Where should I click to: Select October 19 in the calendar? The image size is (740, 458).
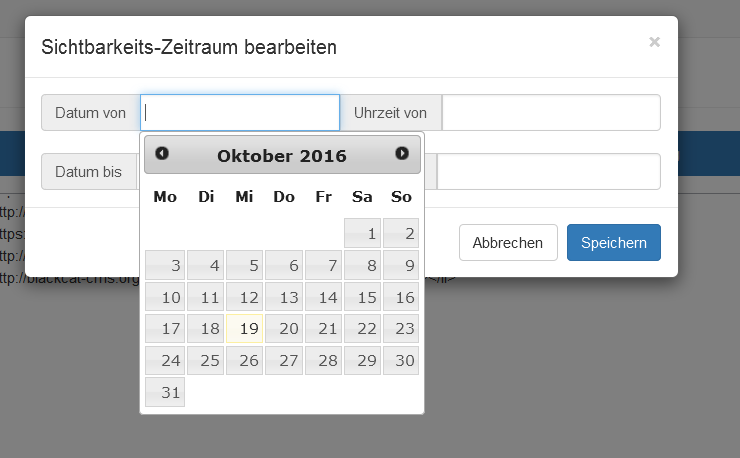[x=245, y=329]
